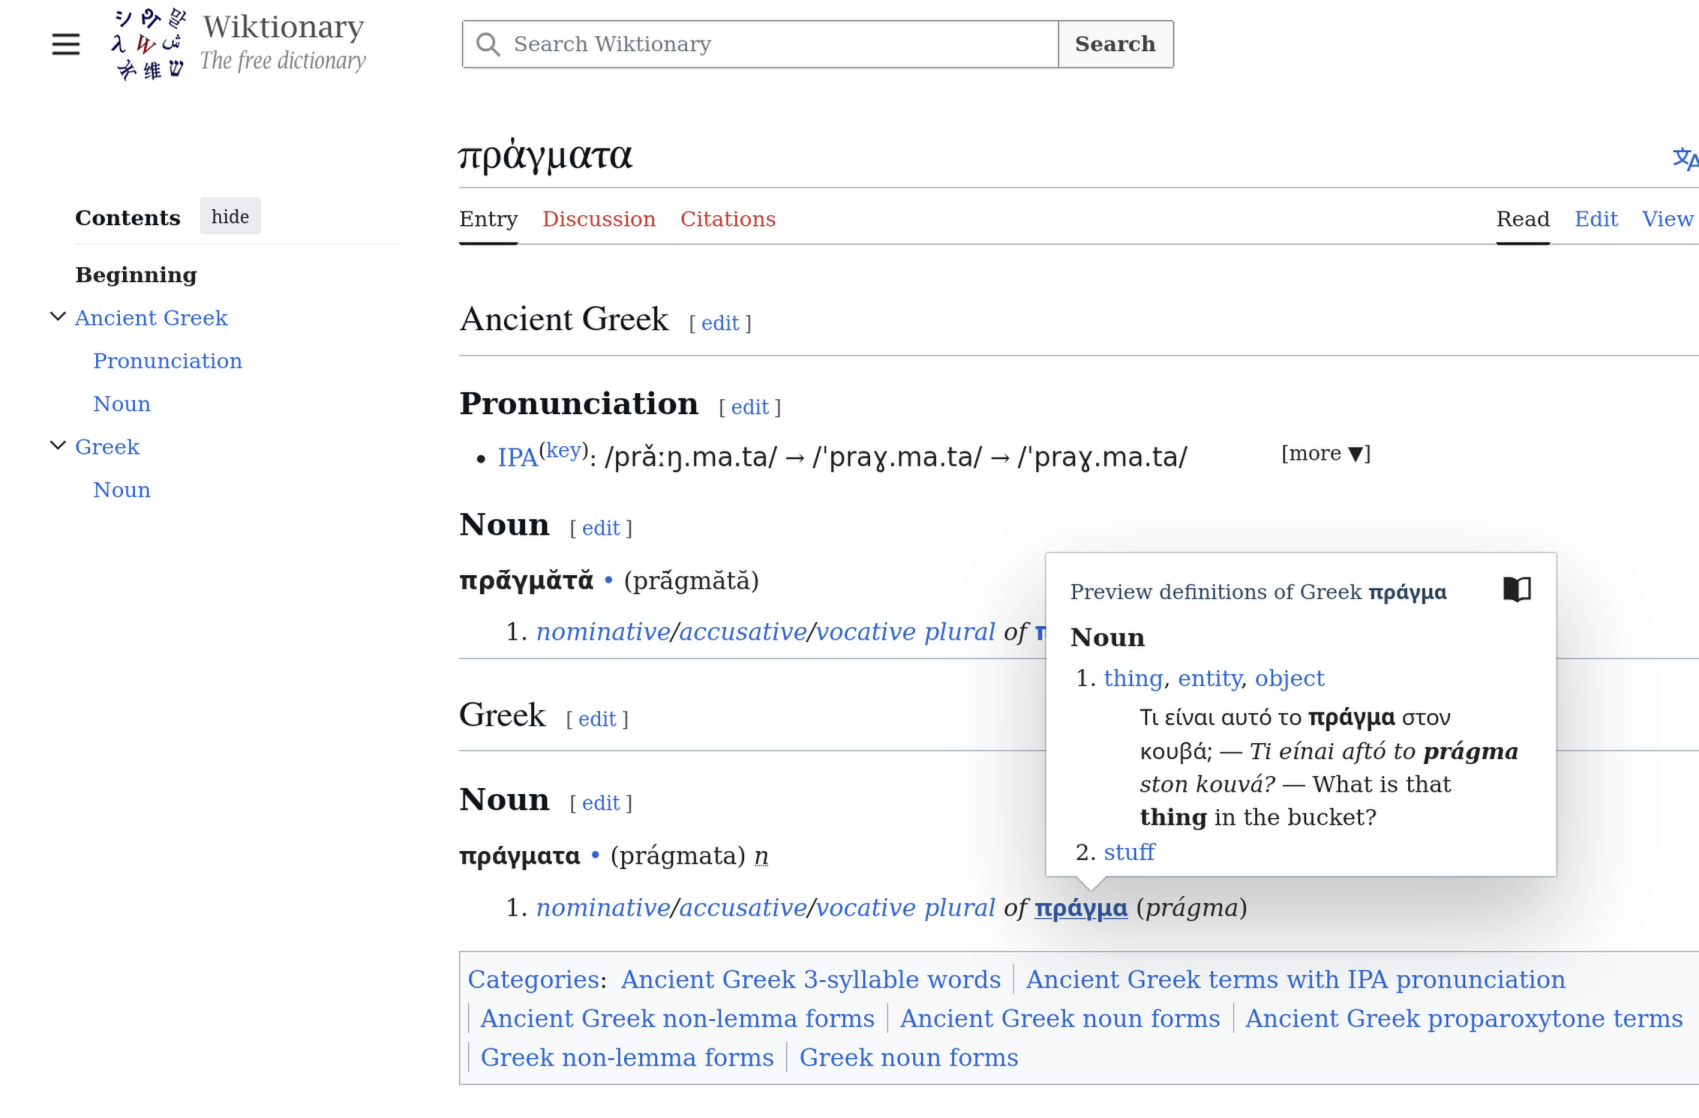Switch to the Entry tab
1699x1118 pixels.
(x=488, y=219)
